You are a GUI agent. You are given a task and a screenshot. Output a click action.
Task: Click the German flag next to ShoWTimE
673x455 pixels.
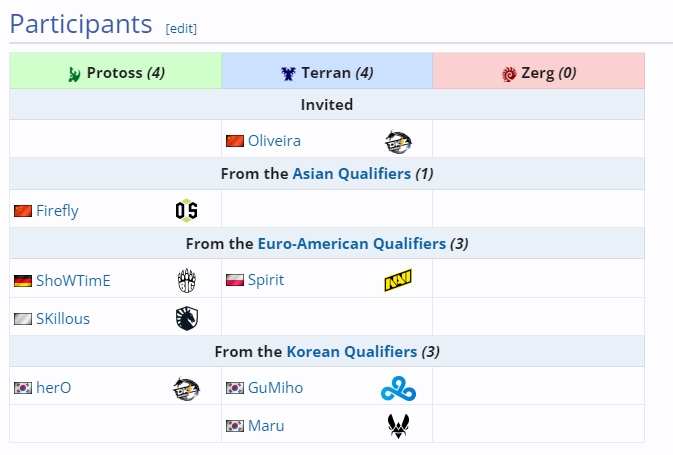(23, 280)
